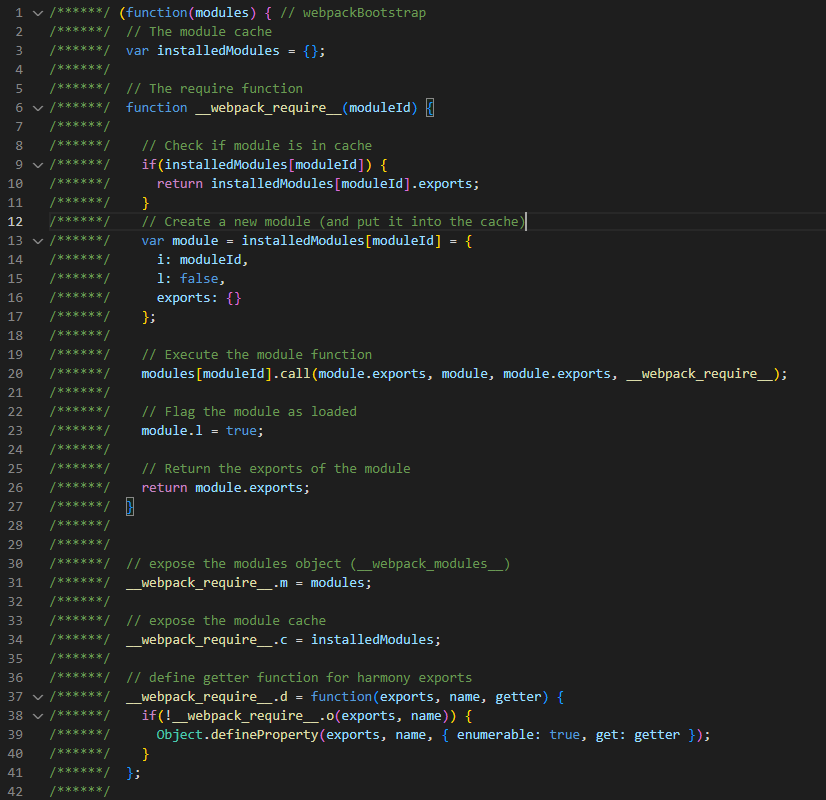The width and height of the screenshot is (826, 800).
Task: Collapse the __webpack_require__ function fold on line 6
Action: coord(38,108)
